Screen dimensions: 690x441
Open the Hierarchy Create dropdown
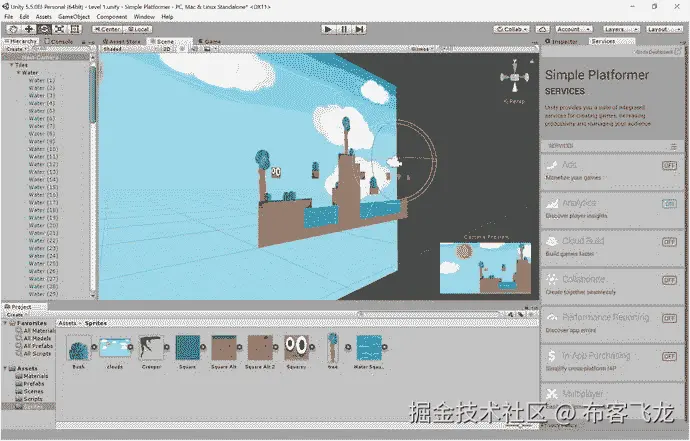[16, 49]
